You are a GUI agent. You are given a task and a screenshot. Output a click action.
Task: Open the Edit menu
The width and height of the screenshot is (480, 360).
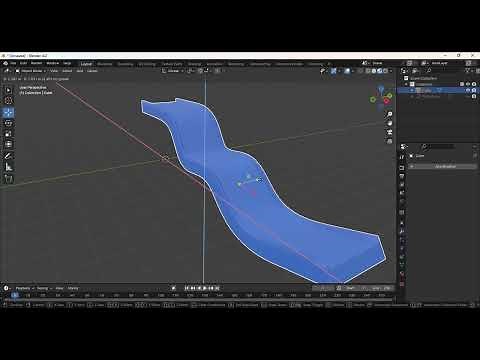[23, 63]
